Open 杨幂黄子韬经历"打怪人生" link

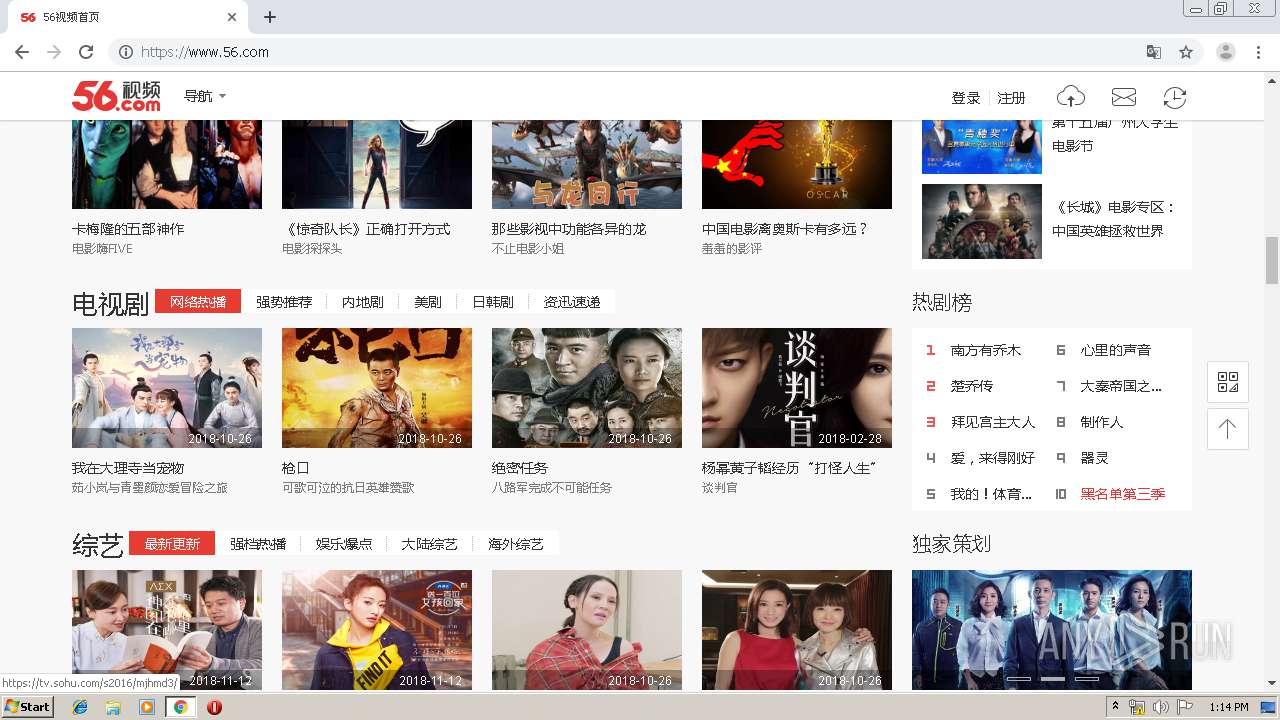[x=789, y=468]
